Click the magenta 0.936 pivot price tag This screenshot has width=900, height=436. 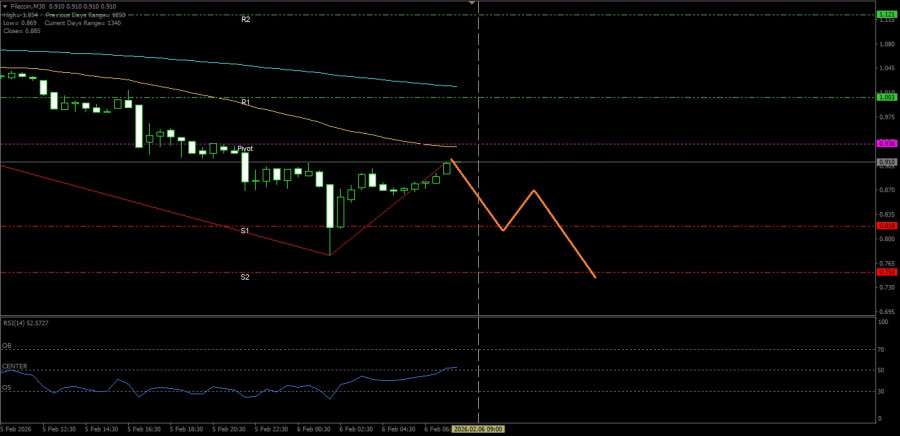[887, 143]
